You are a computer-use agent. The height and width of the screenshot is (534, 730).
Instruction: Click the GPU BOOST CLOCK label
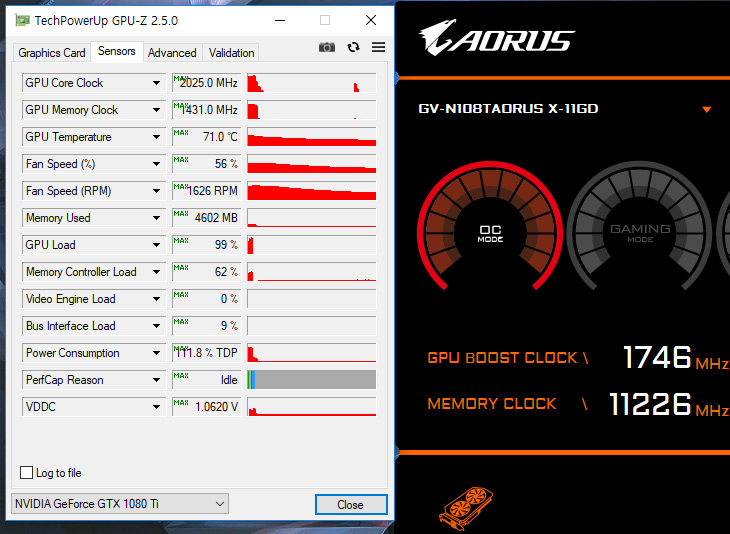tap(502, 358)
